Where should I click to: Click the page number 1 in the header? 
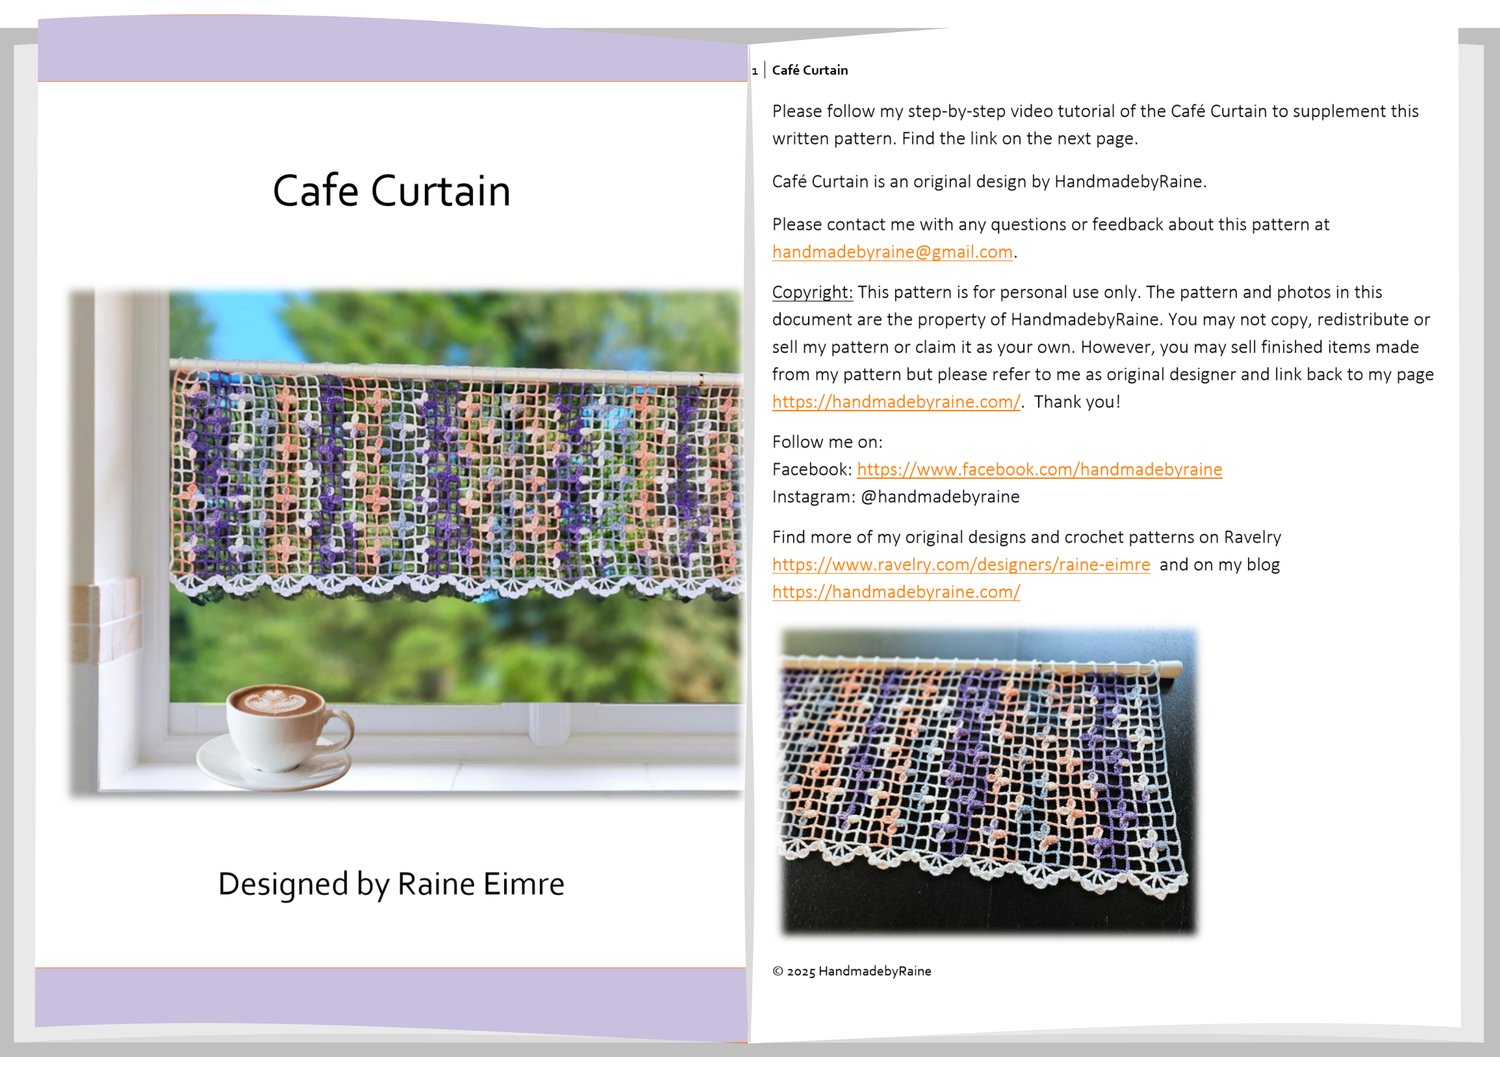[x=755, y=71]
